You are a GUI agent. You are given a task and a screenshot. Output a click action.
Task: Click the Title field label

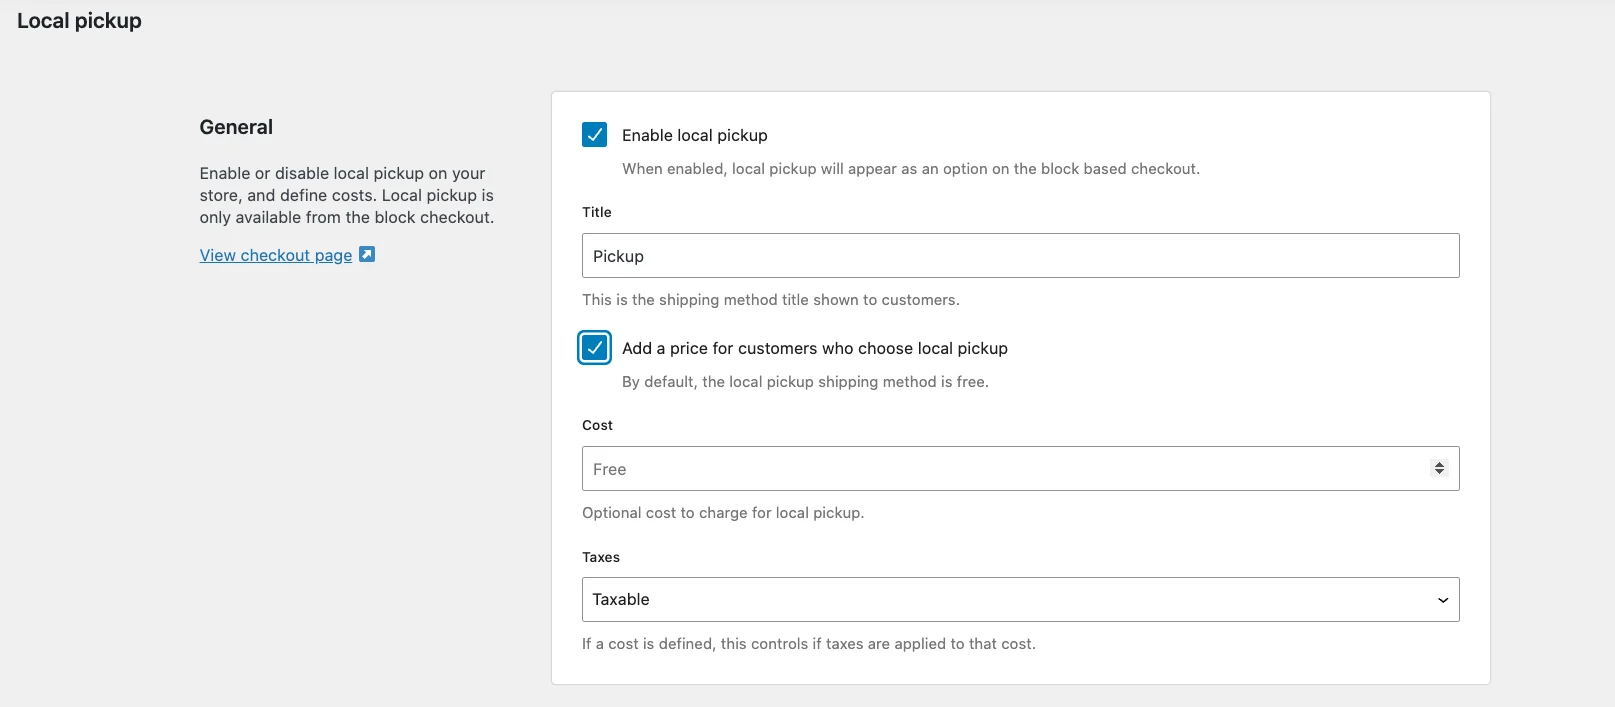[x=597, y=212]
